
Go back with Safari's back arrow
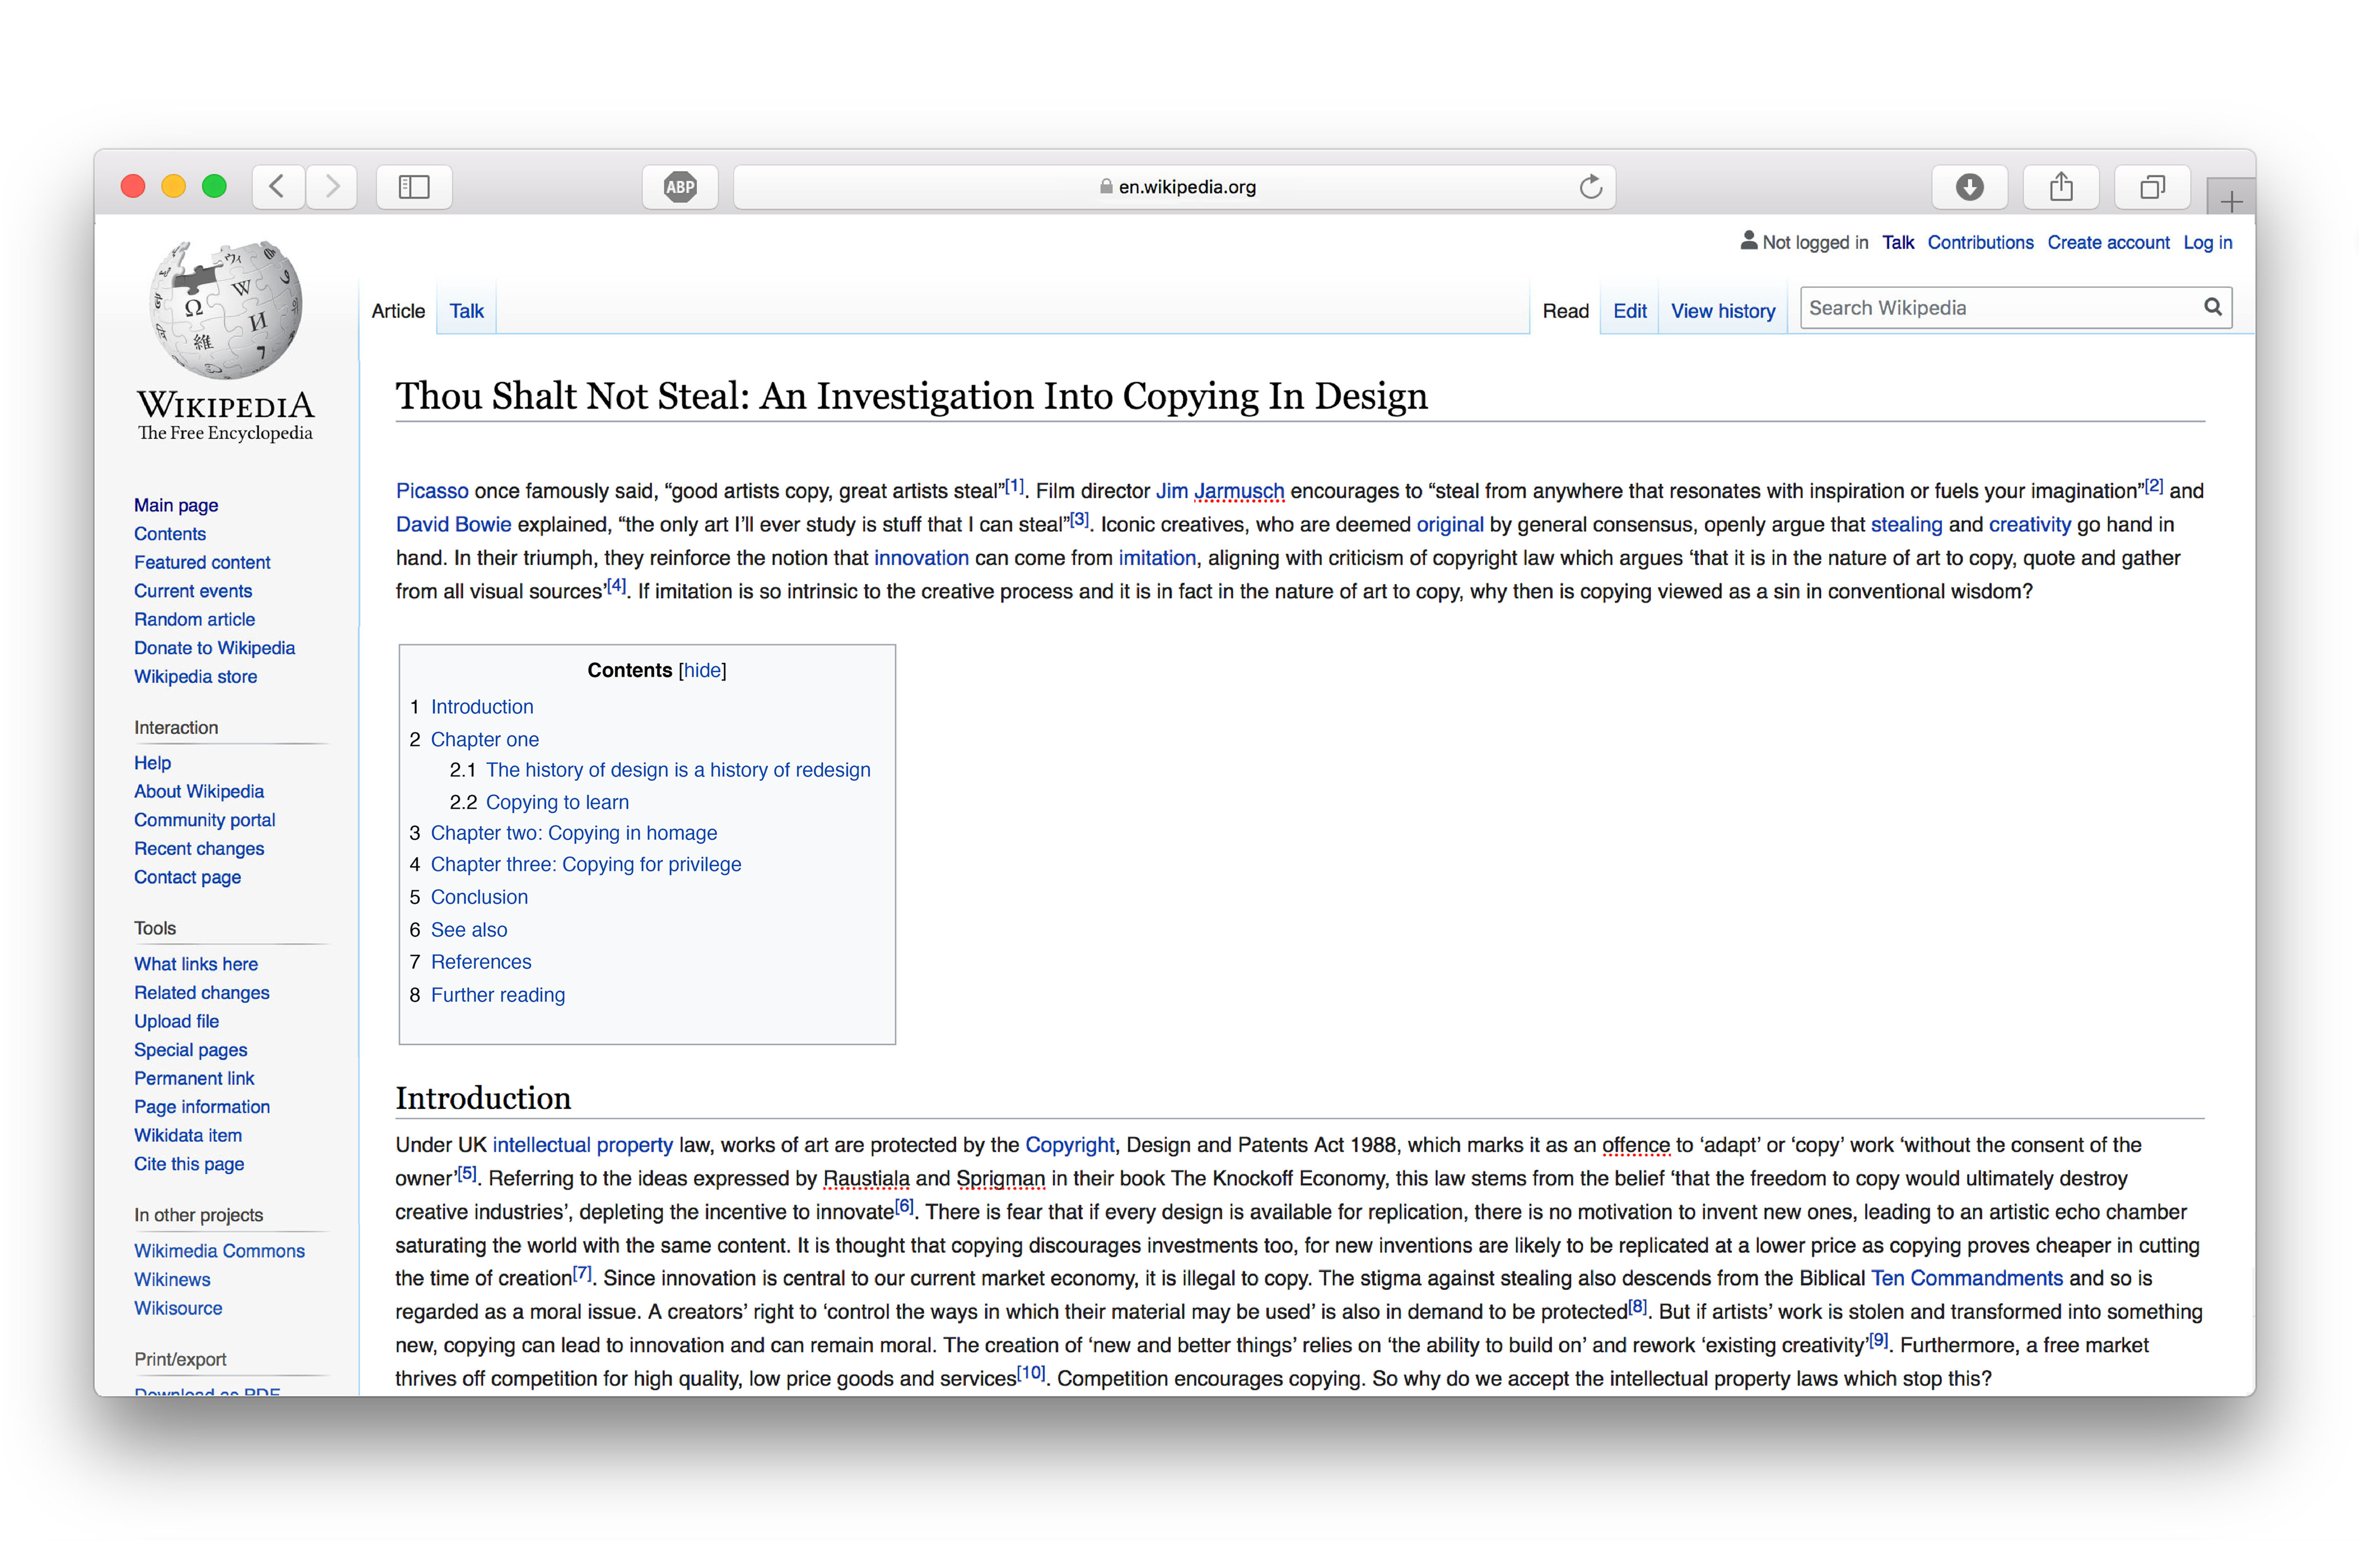278,187
